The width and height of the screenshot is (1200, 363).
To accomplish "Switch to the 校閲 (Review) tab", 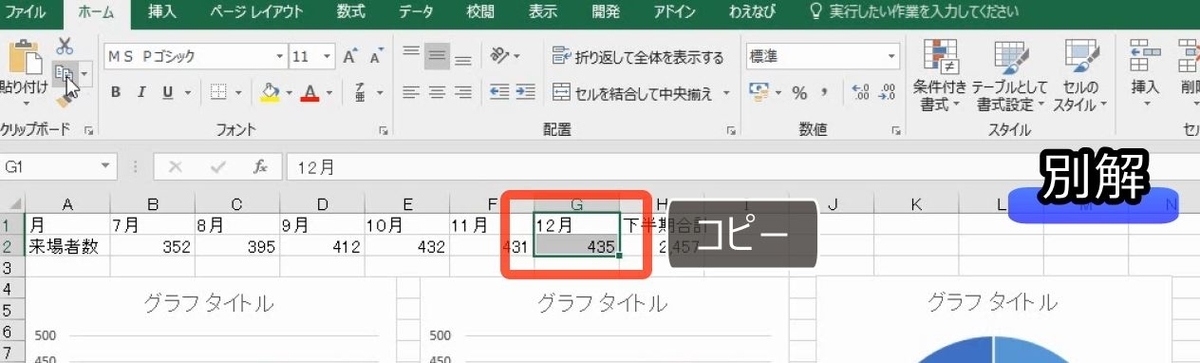I will tap(480, 13).
